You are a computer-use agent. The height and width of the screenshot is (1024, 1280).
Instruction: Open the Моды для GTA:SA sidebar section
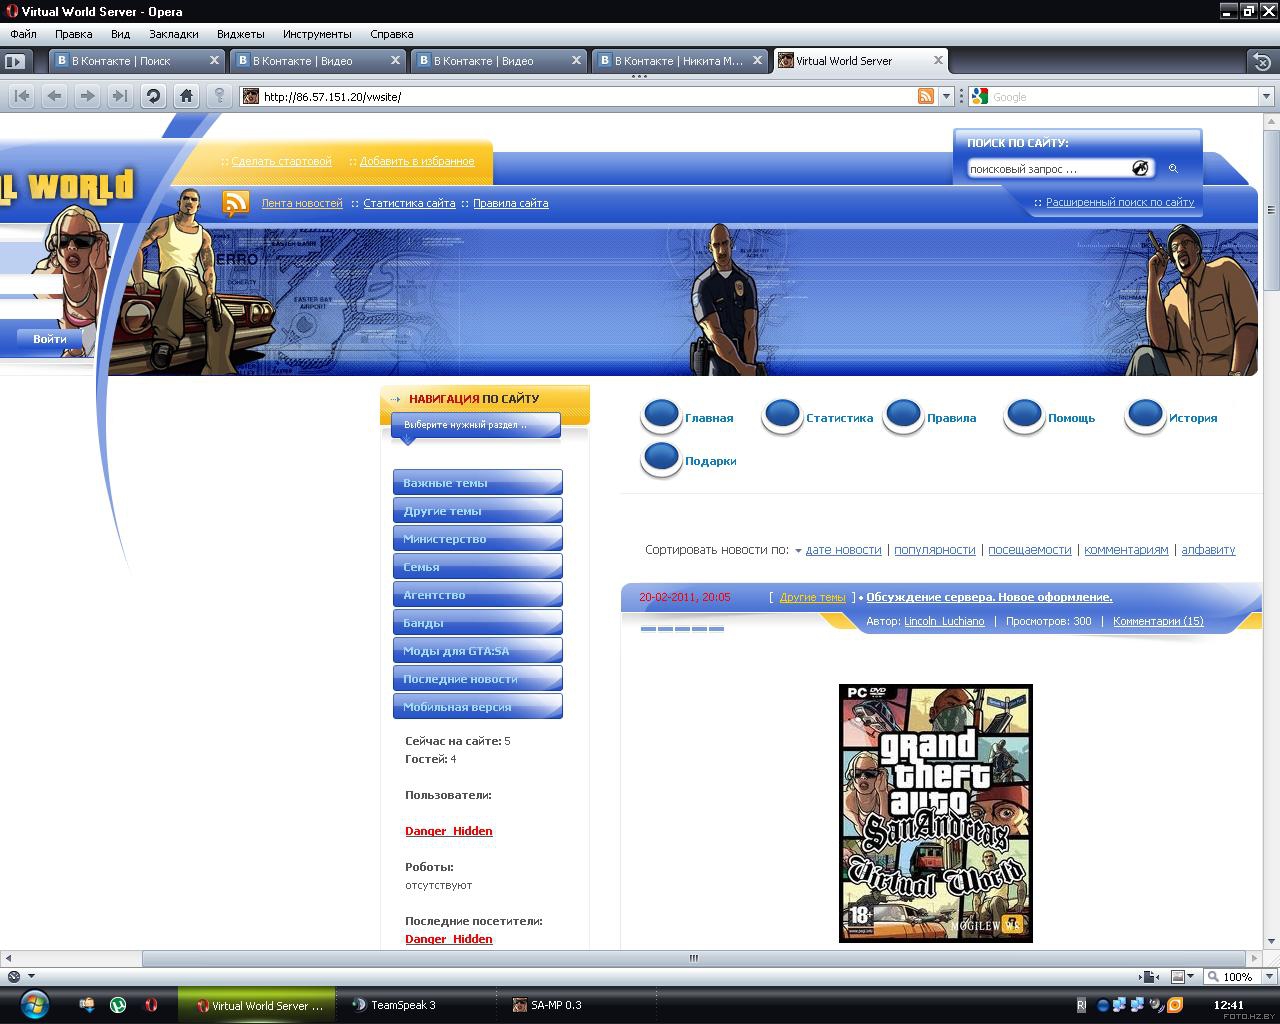pos(478,650)
